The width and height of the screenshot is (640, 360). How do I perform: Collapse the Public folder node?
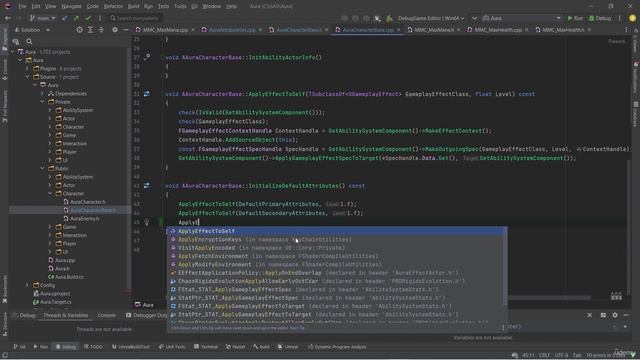42,168
